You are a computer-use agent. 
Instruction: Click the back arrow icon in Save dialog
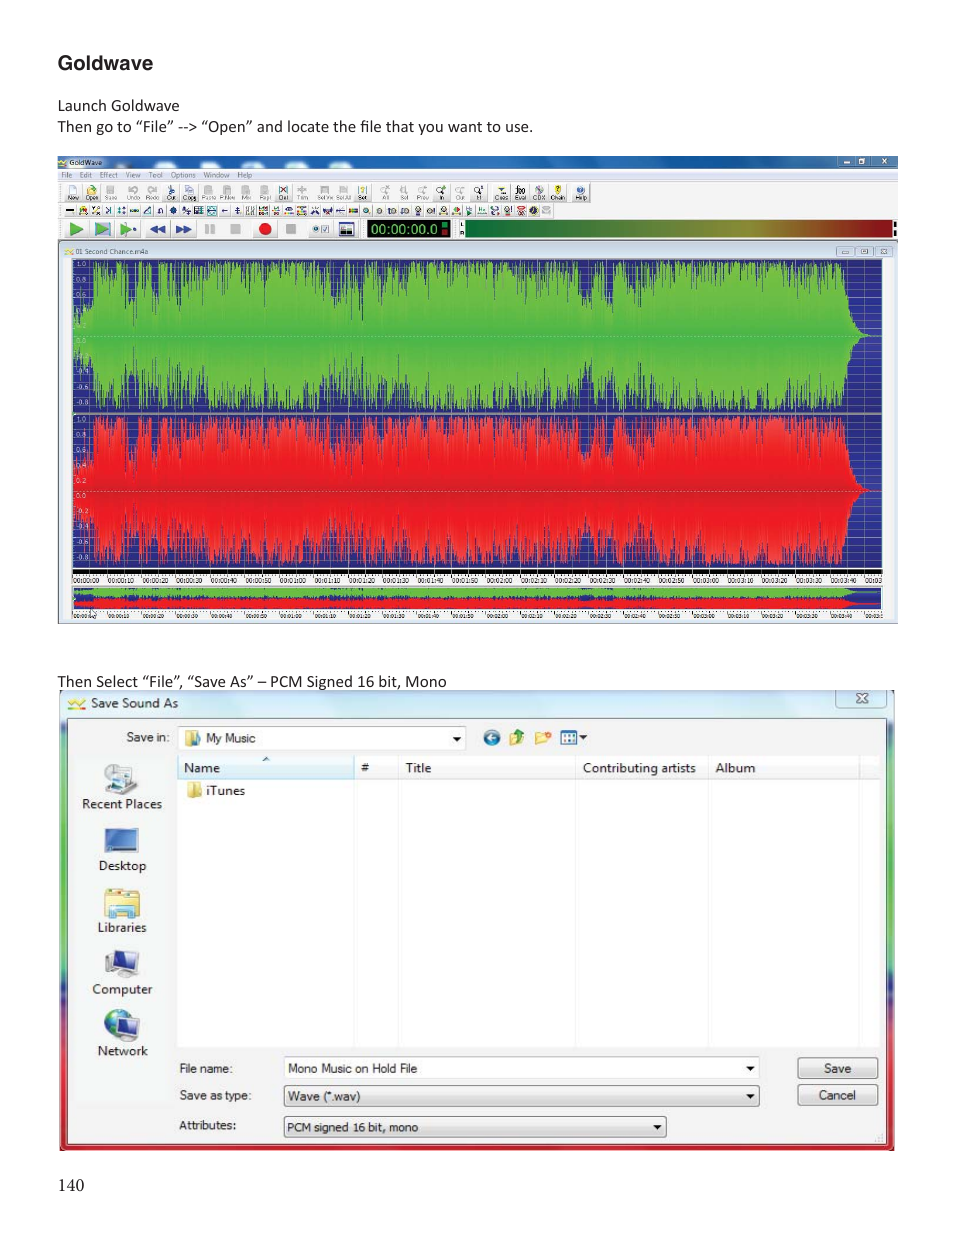point(491,738)
